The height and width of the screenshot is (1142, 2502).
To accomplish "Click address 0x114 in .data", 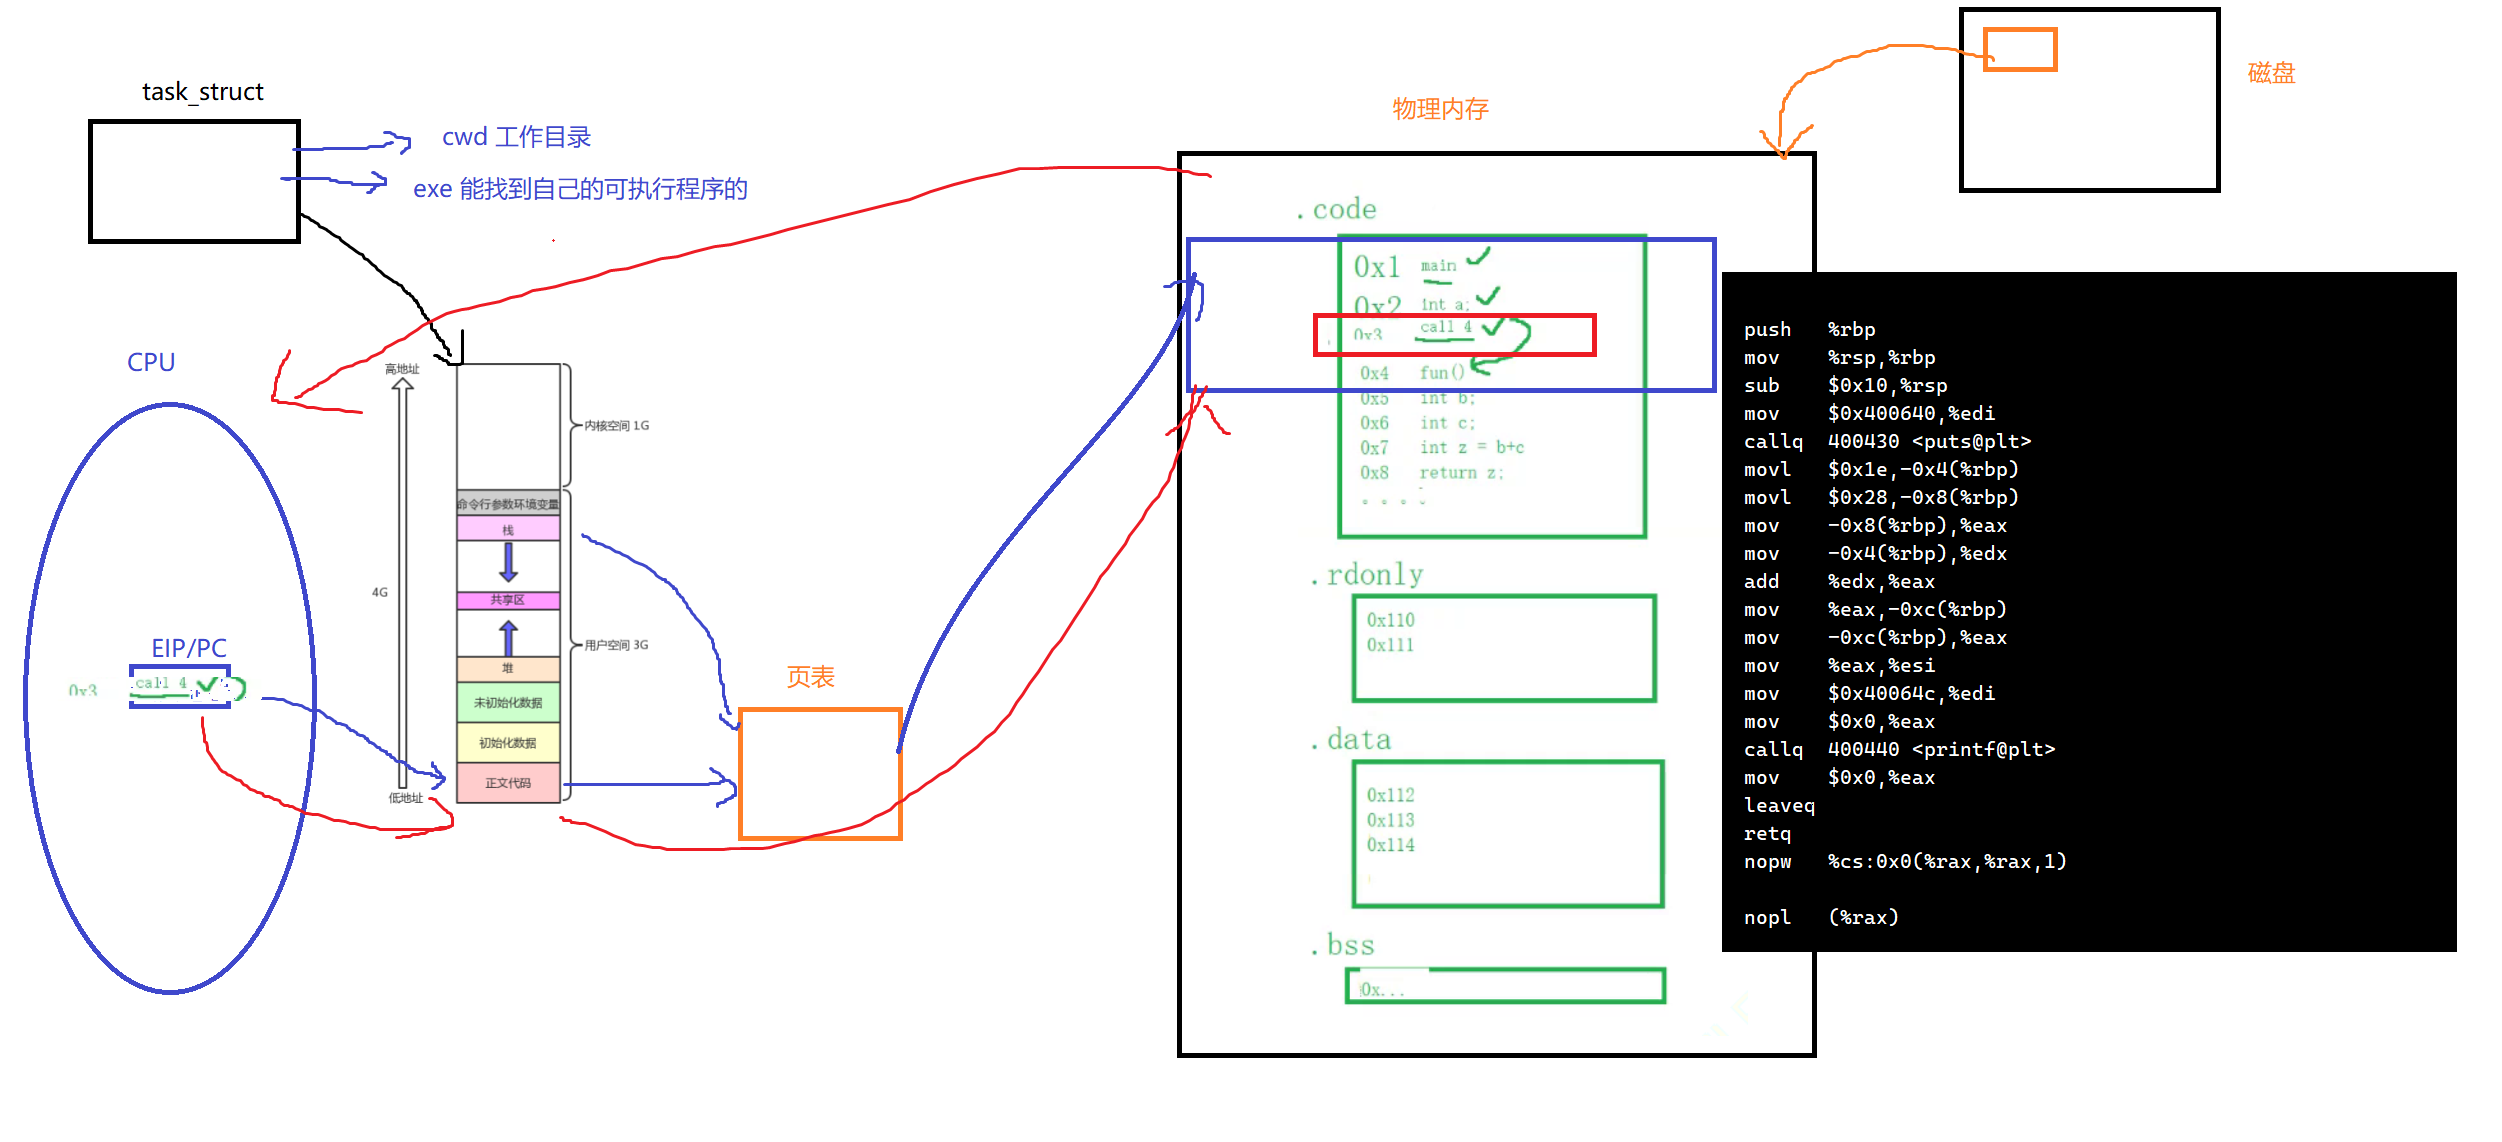I will (1390, 845).
